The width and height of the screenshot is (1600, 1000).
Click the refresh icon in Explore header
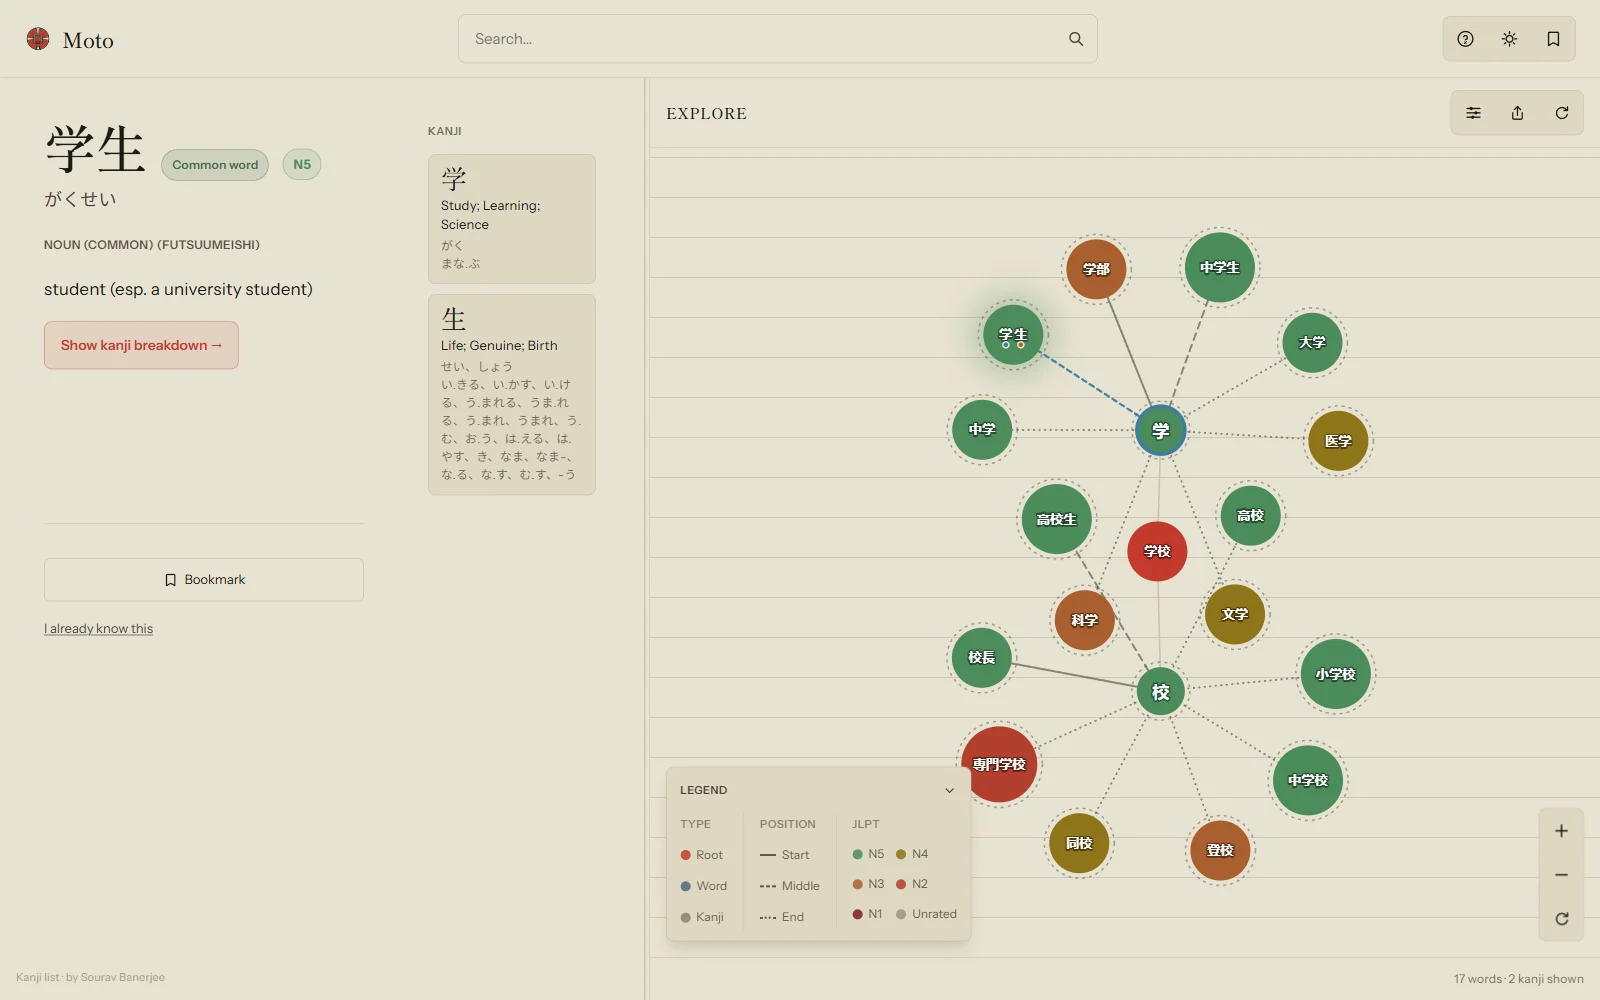1561,113
